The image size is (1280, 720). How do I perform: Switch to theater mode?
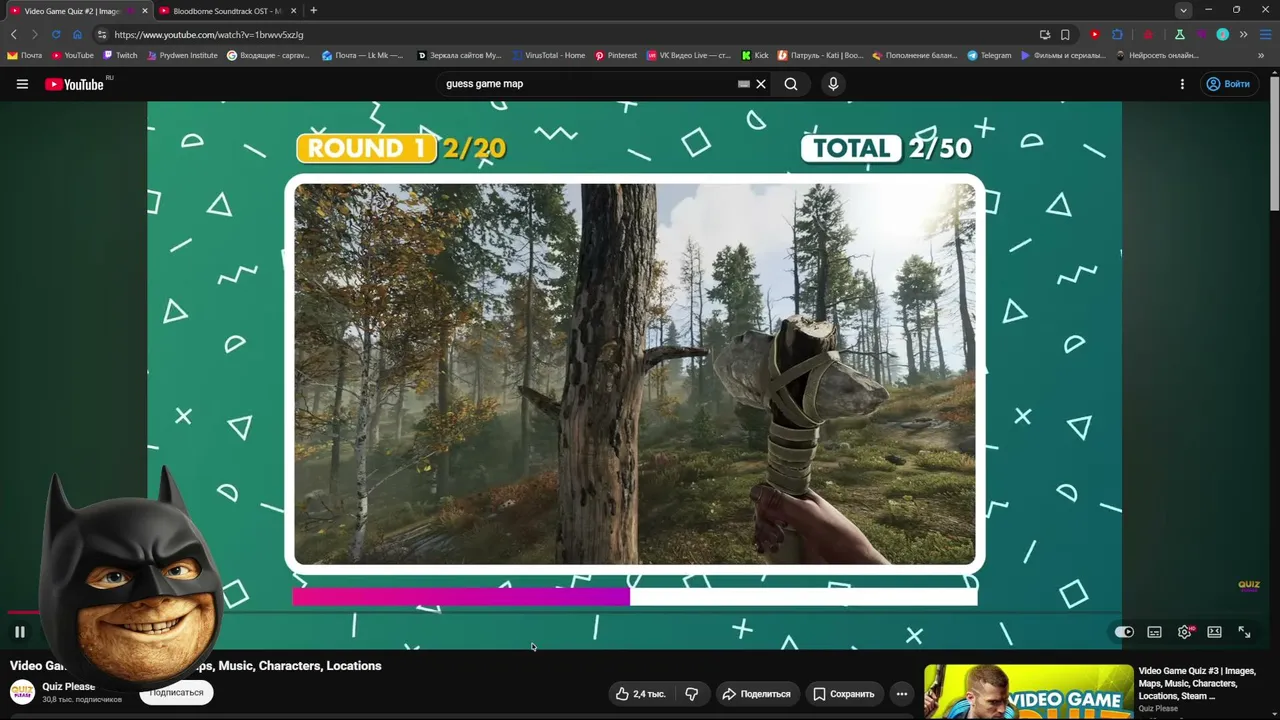1214,632
